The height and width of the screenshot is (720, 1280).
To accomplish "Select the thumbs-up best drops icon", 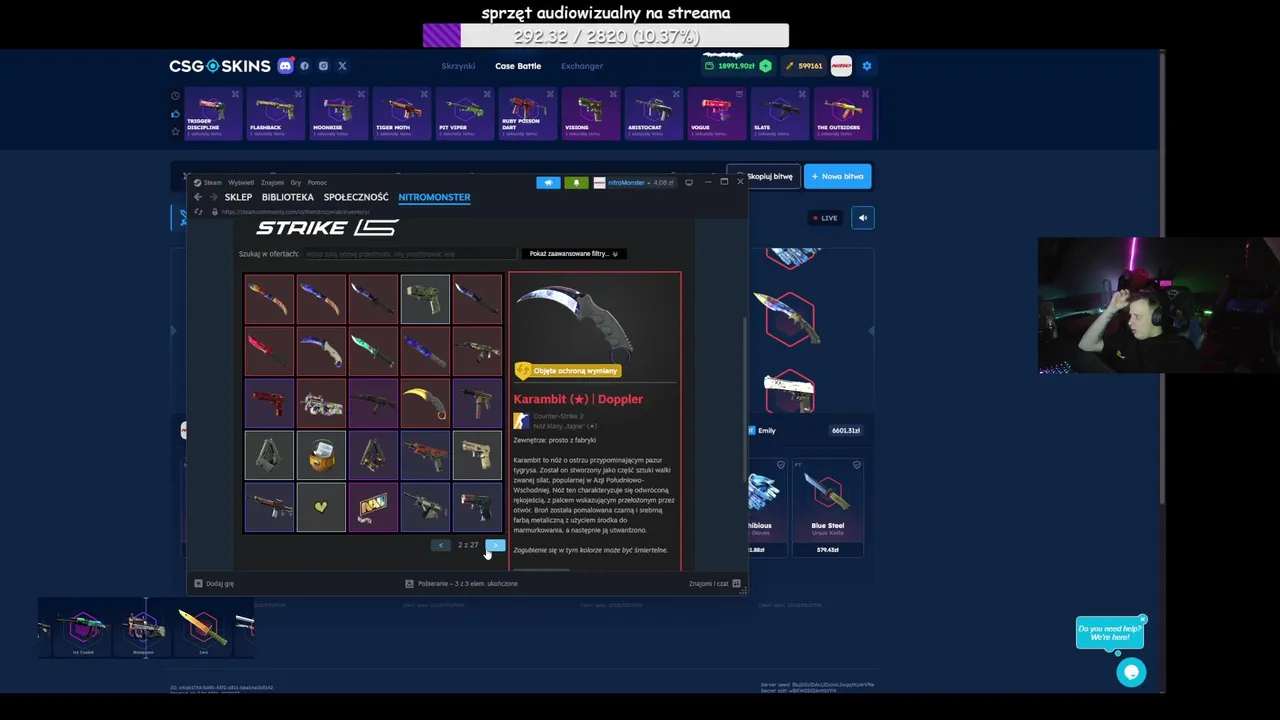I will click(x=175, y=114).
